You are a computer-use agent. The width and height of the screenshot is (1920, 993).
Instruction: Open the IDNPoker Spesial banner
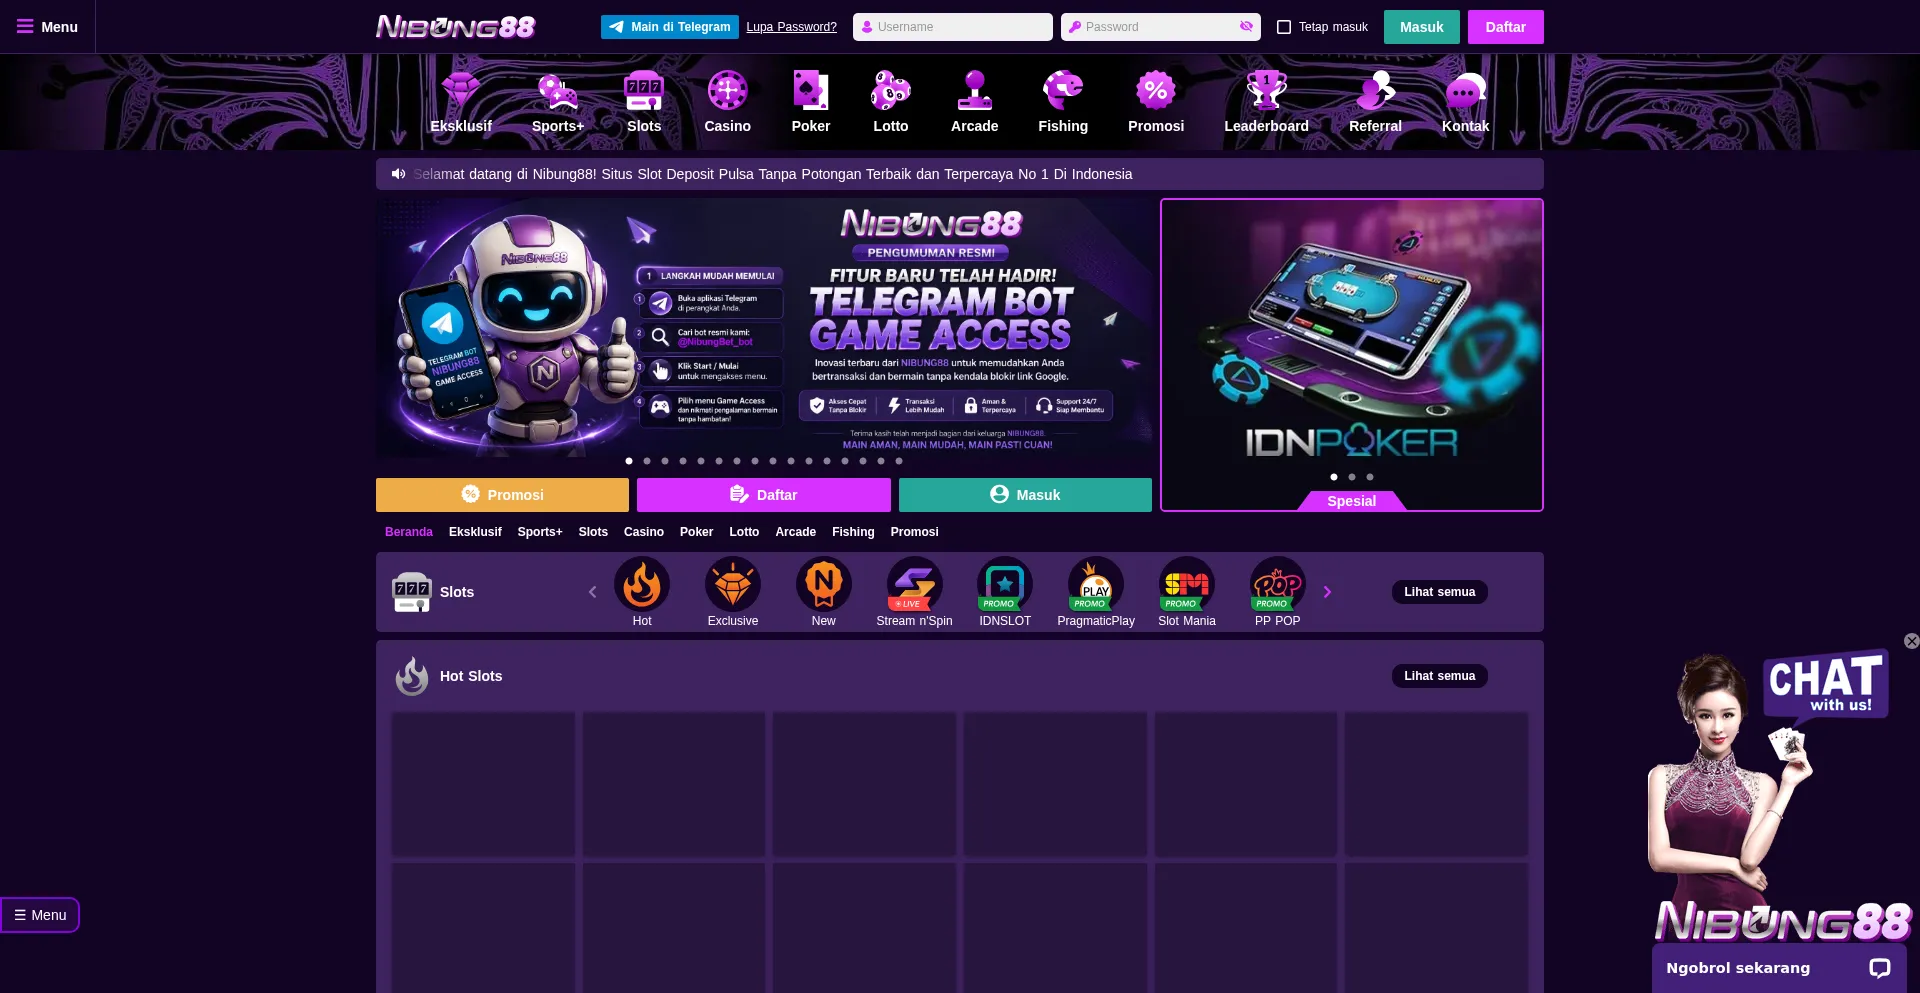pyautogui.click(x=1352, y=355)
